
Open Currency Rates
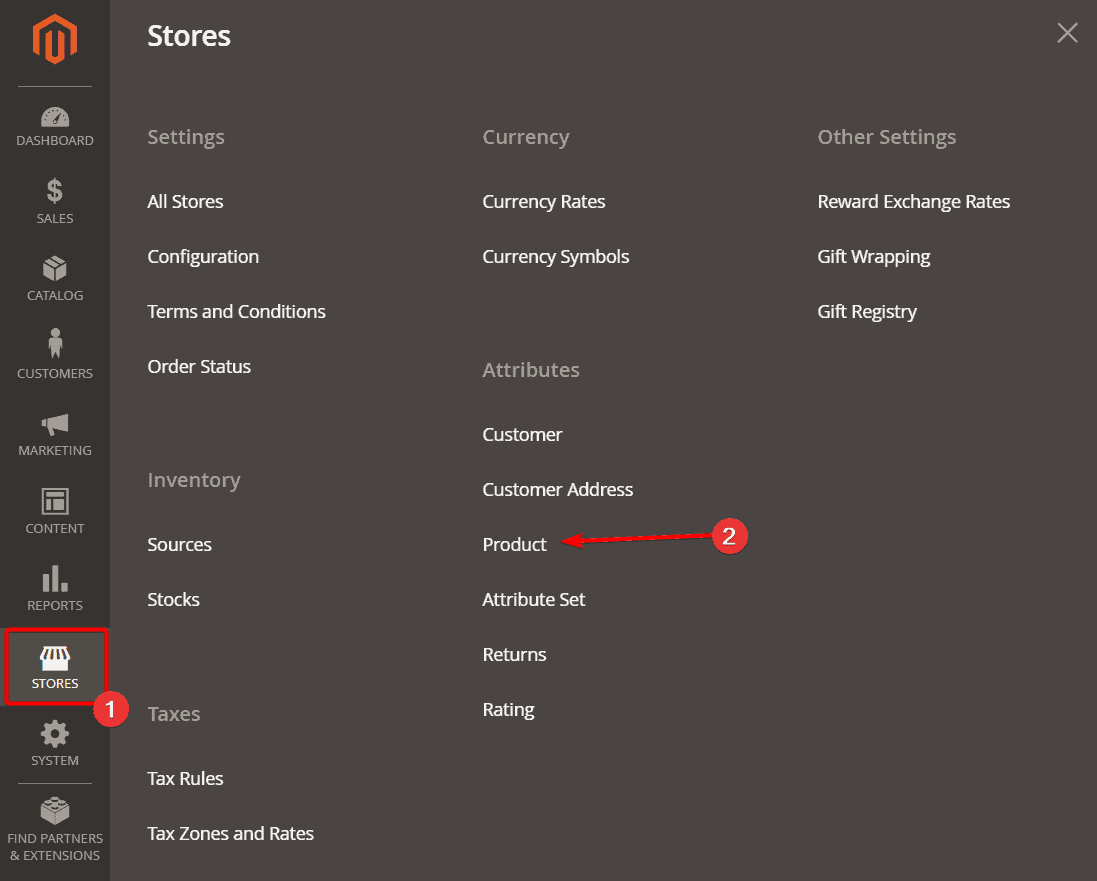click(x=544, y=202)
